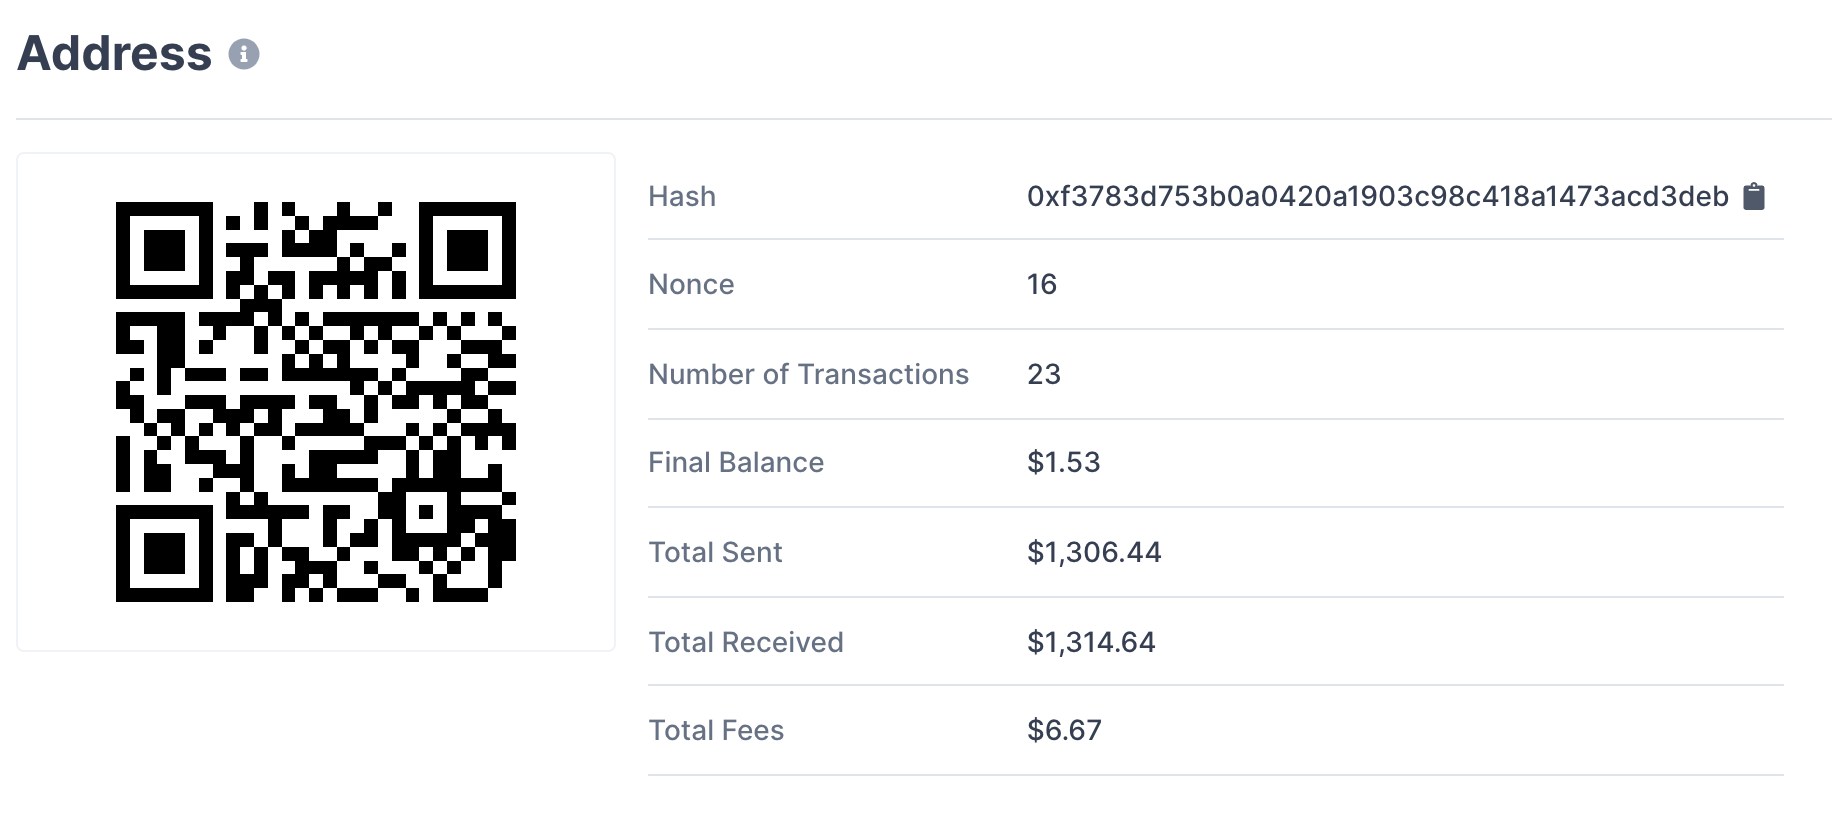Click the info icon beside Address heading
Screen dimensions: 1832x822
click(x=244, y=54)
